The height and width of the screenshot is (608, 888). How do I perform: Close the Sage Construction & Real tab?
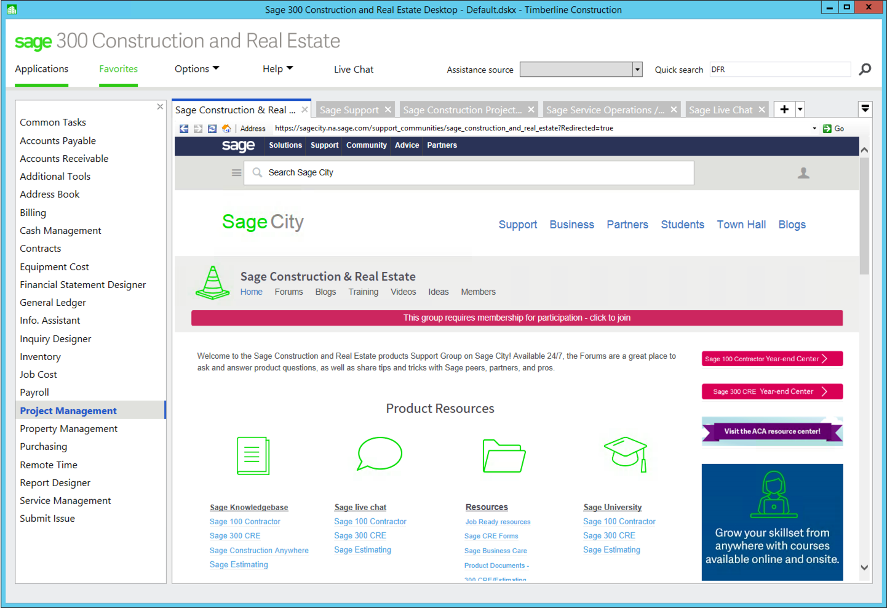tap(305, 110)
